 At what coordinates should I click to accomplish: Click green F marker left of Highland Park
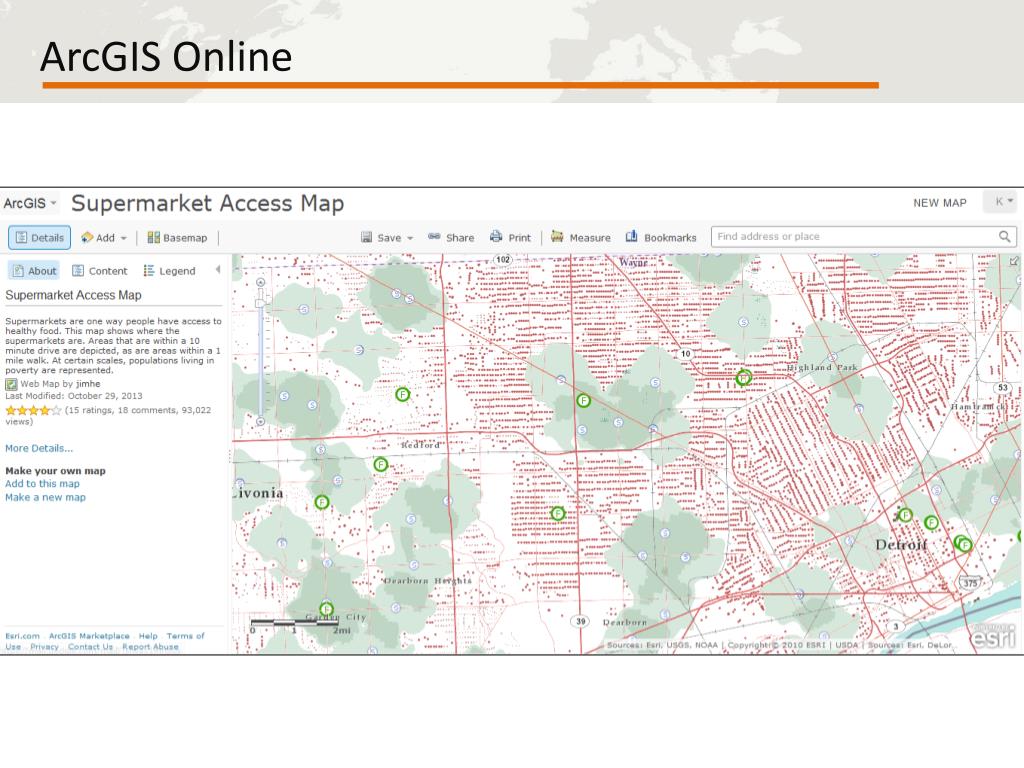[743, 377]
